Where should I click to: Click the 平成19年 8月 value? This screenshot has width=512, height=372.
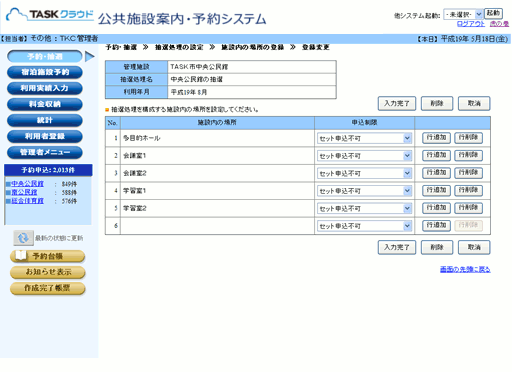point(189,92)
